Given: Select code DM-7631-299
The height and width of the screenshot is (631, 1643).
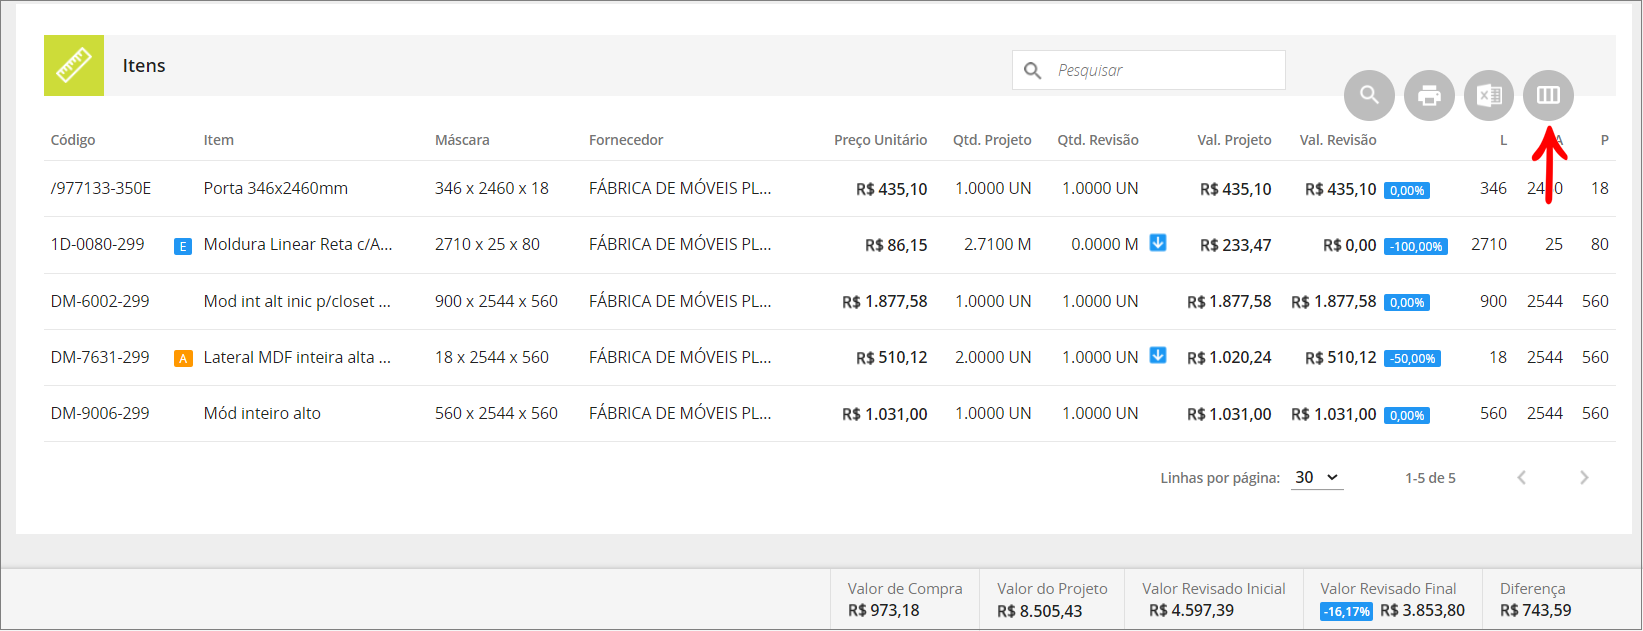Looking at the screenshot, I should [100, 357].
